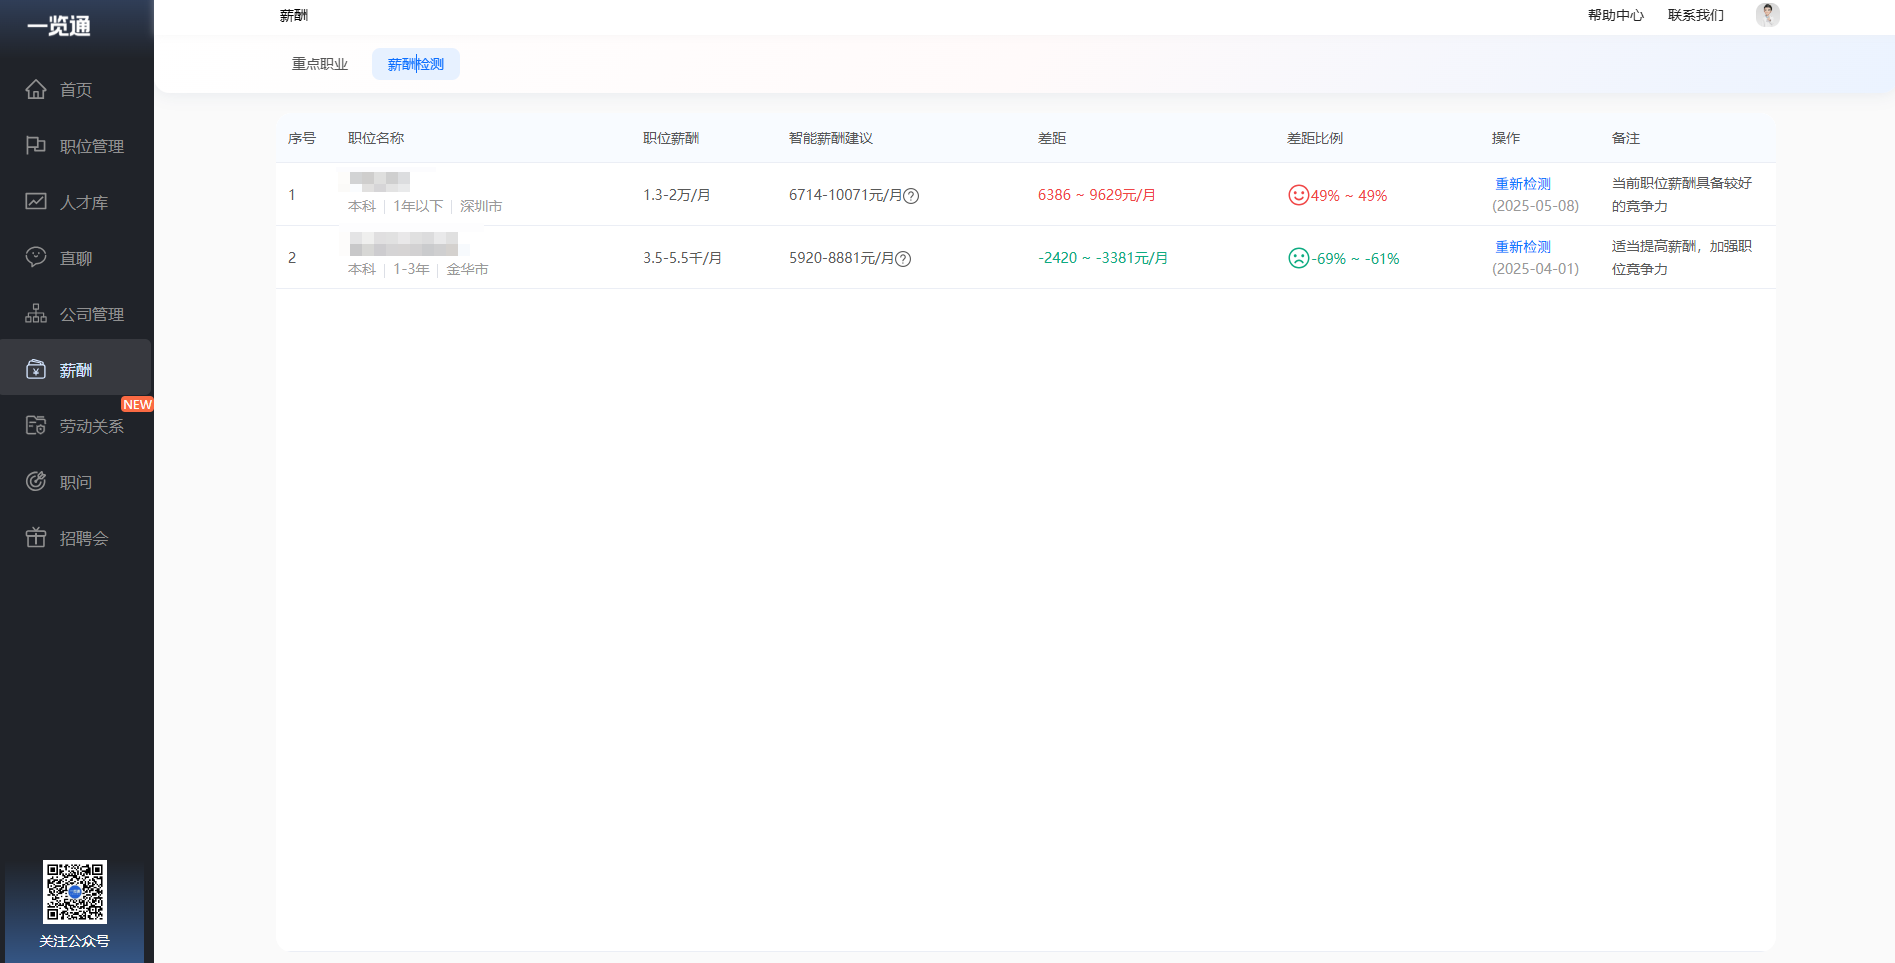Click the 6386 ~ 9629元/月 gap value
The width and height of the screenshot is (1895, 963).
click(1097, 195)
